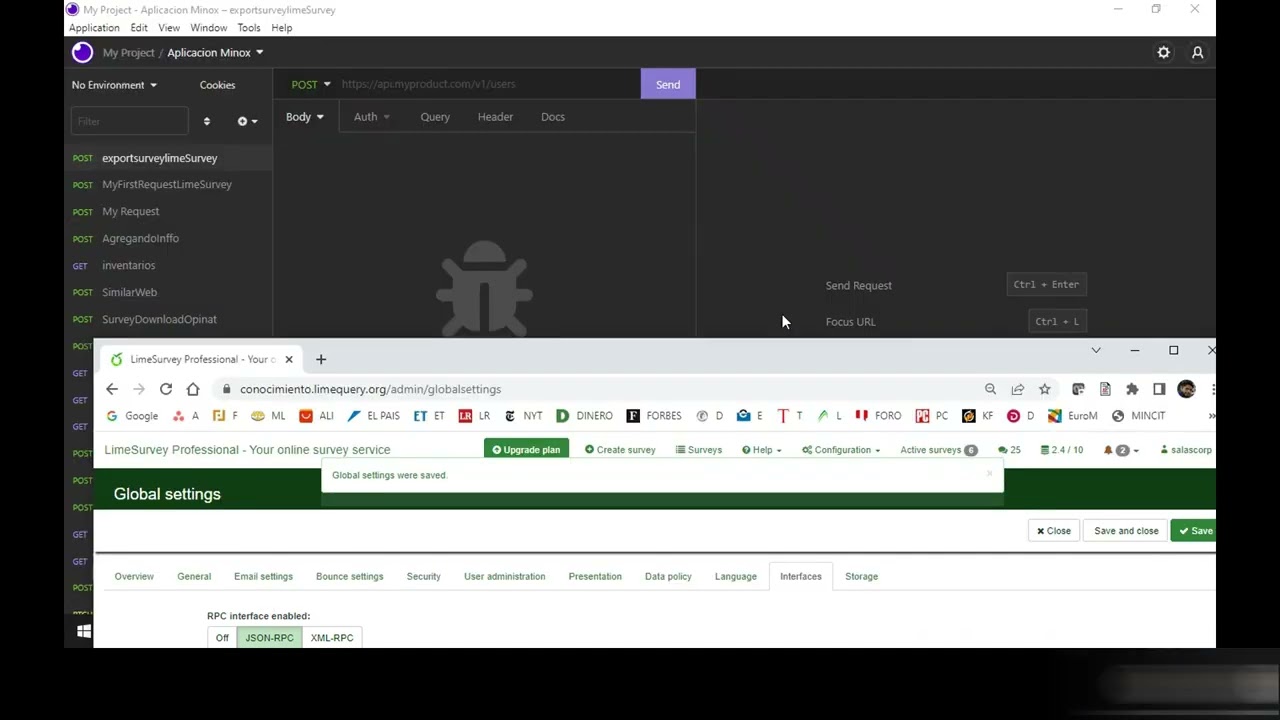Viewport: 1280px width, 720px height.
Task: Click the address bar URL
Action: 370,389
